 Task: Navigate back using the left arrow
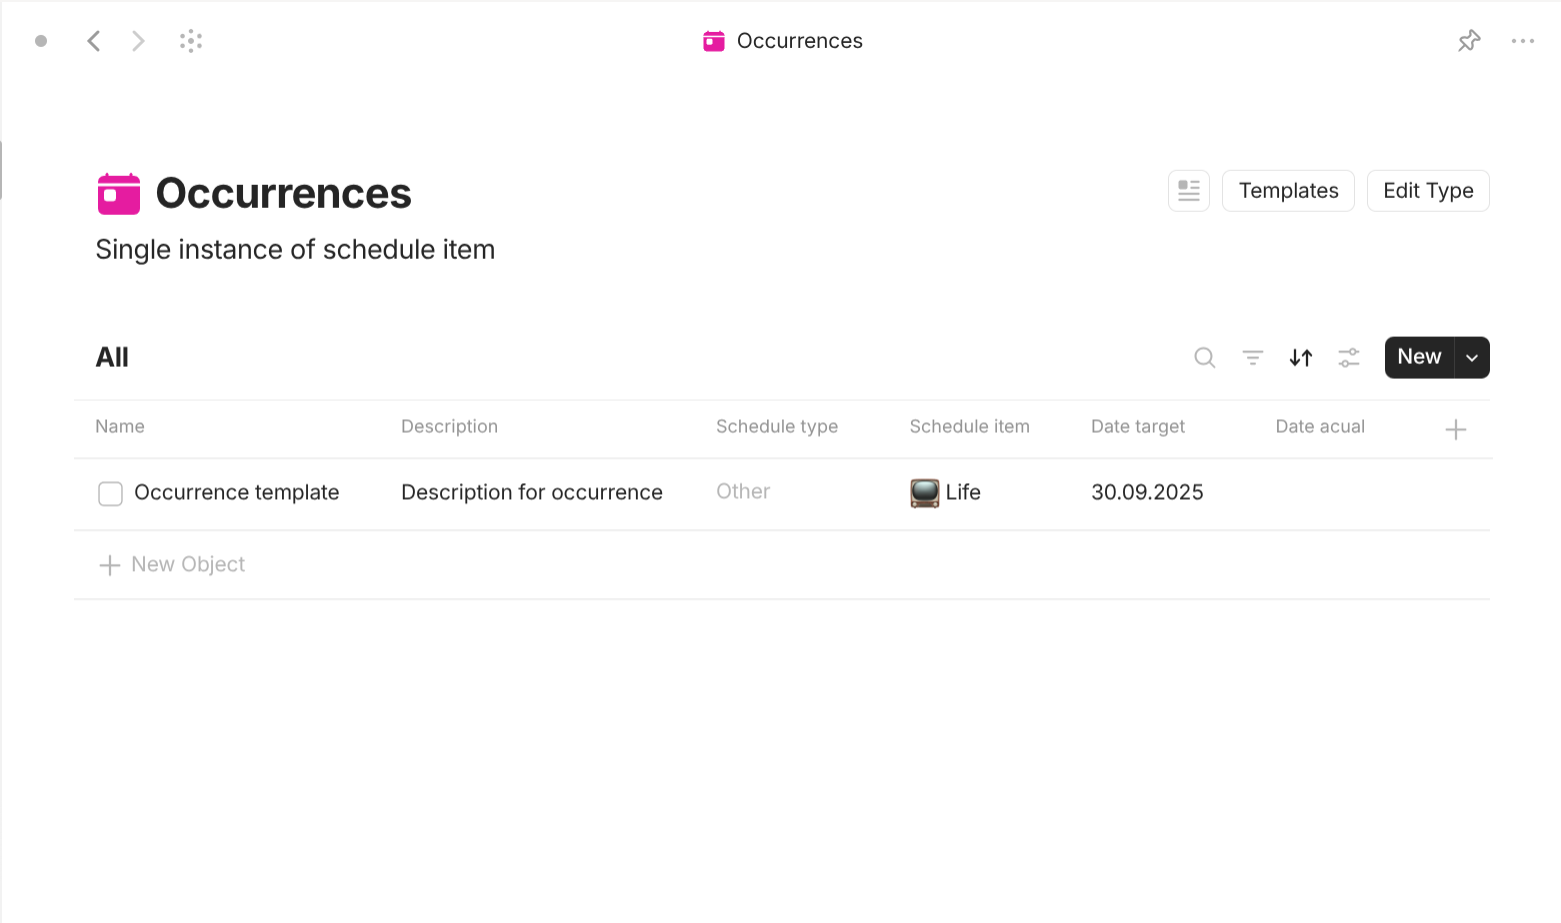[x=93, y=40]
